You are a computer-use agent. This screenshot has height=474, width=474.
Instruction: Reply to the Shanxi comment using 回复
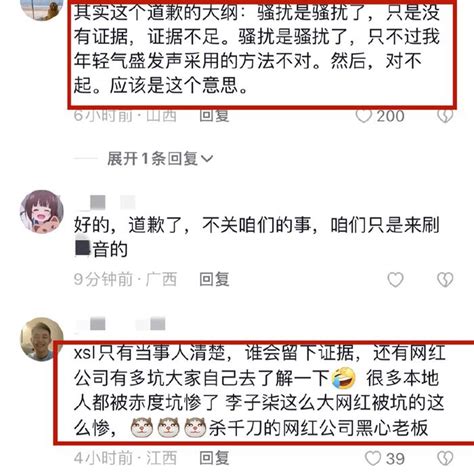pyautogui.click(x=214, y=116)
